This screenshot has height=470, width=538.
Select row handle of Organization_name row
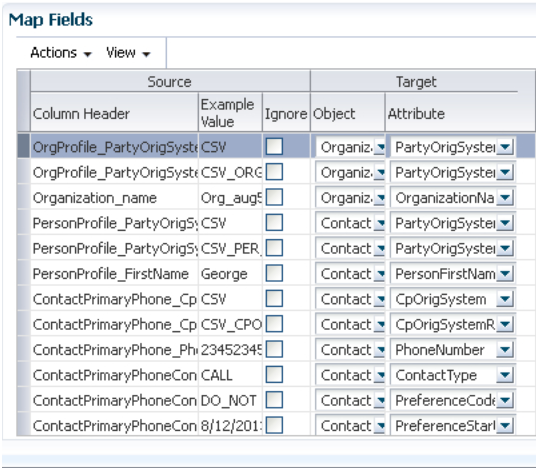23,198
